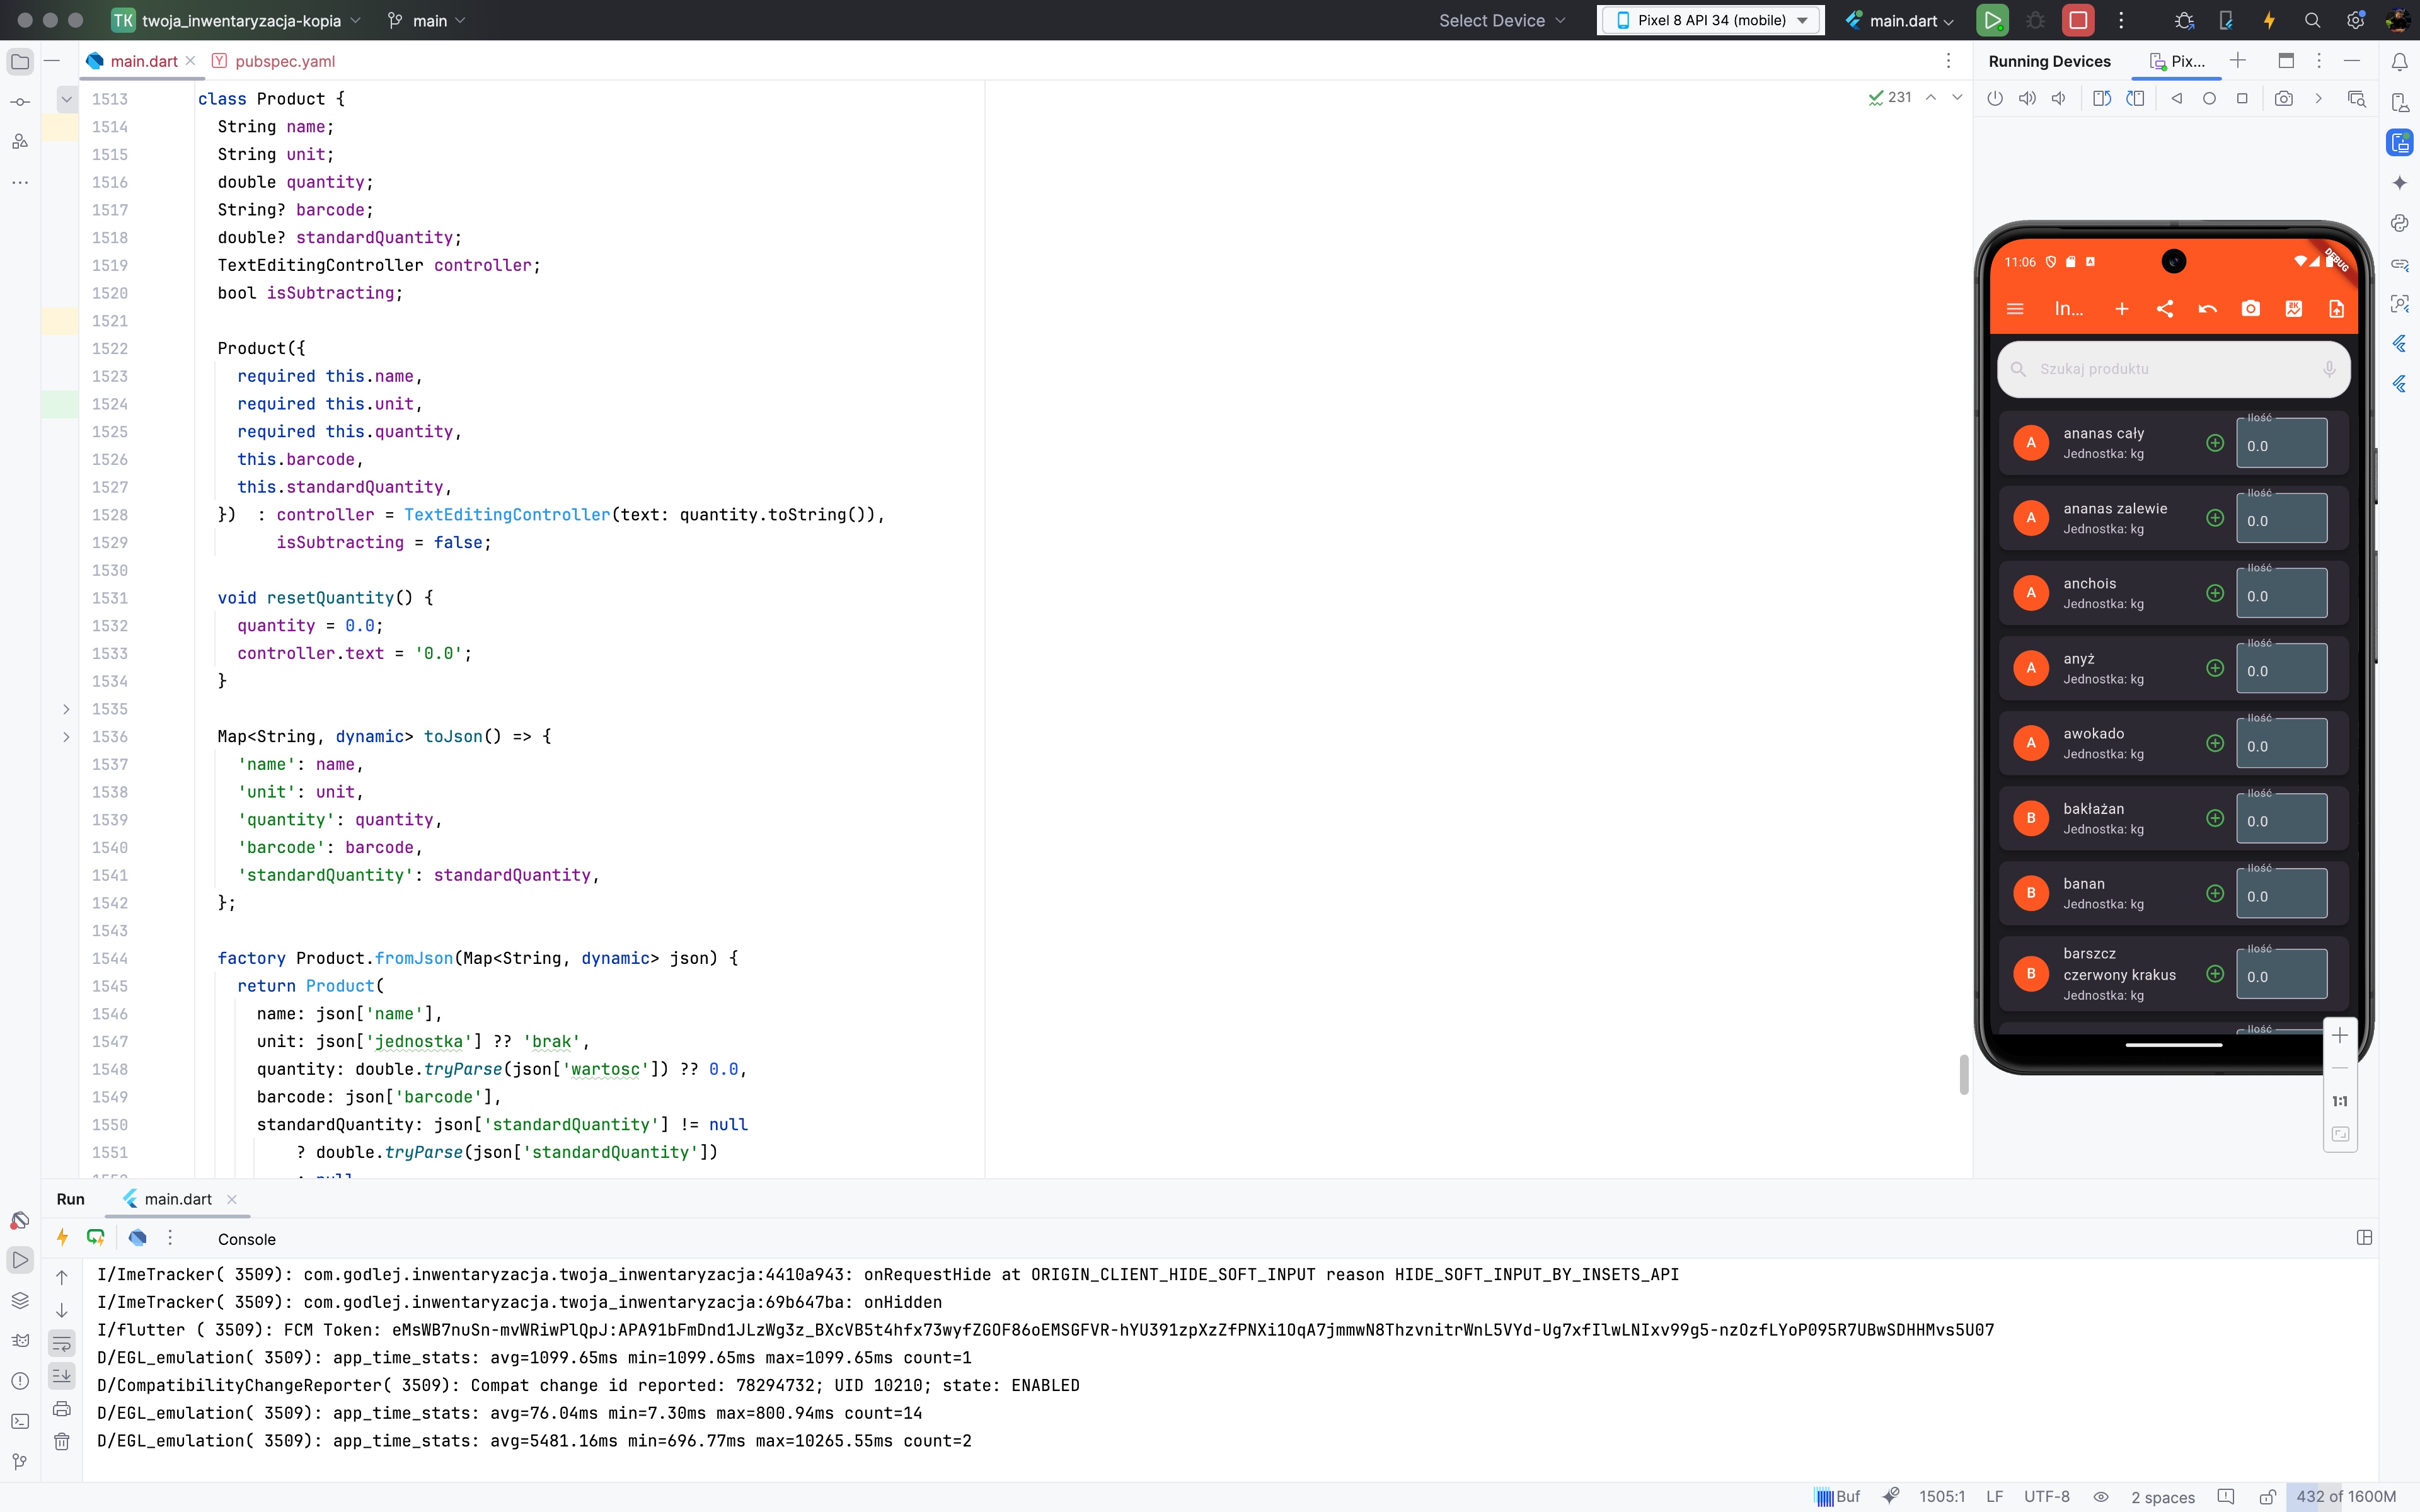Open editor tabs more-options menu
2420x1512 pixels.
point(1948,61)
